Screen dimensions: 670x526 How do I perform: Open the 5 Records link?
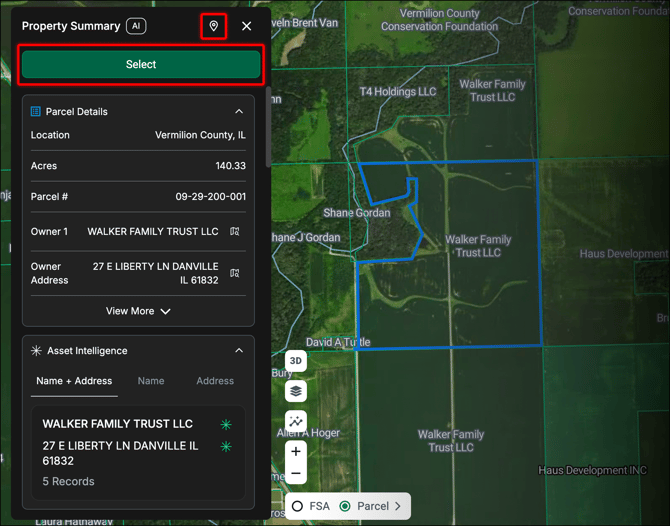(x=68, y=481)
